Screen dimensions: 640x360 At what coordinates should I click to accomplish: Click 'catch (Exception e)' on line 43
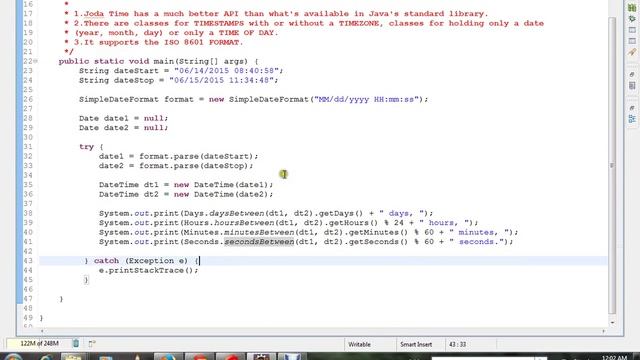click(x=141, y=261)
